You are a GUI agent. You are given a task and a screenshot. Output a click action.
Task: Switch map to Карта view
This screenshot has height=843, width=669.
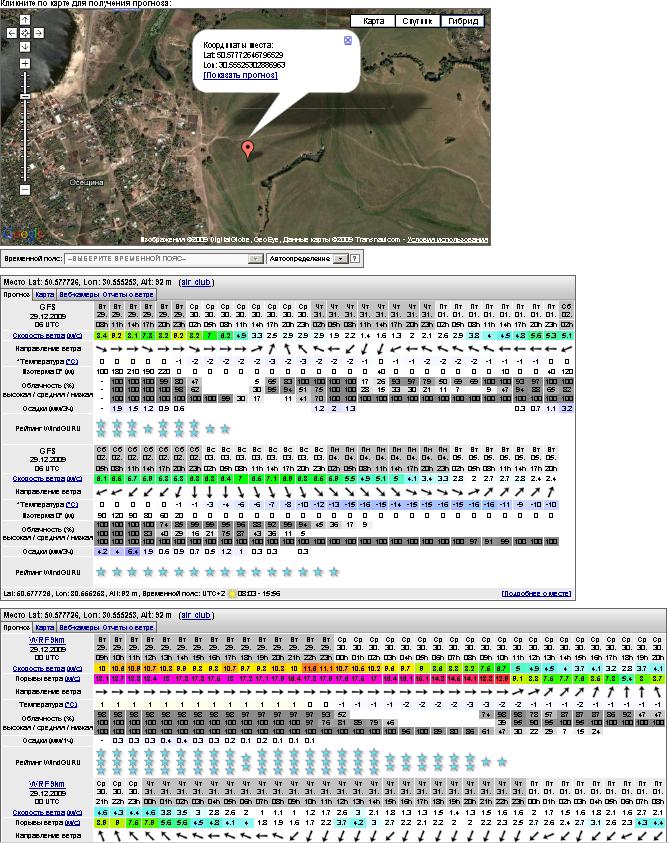pyautogui.click(x=373, y=21)
